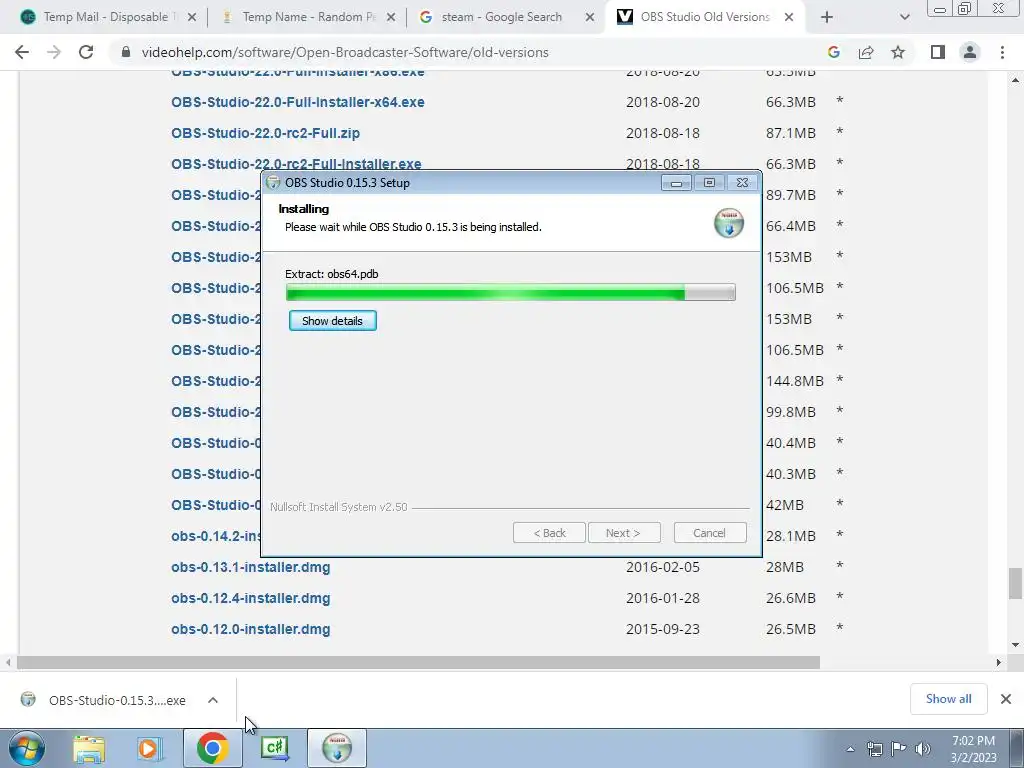The width and height of the screenshot is (1024, 768).
Task: Click the Chrome taskbar icon
Action: pyautogui.click(x=212, y=748)
